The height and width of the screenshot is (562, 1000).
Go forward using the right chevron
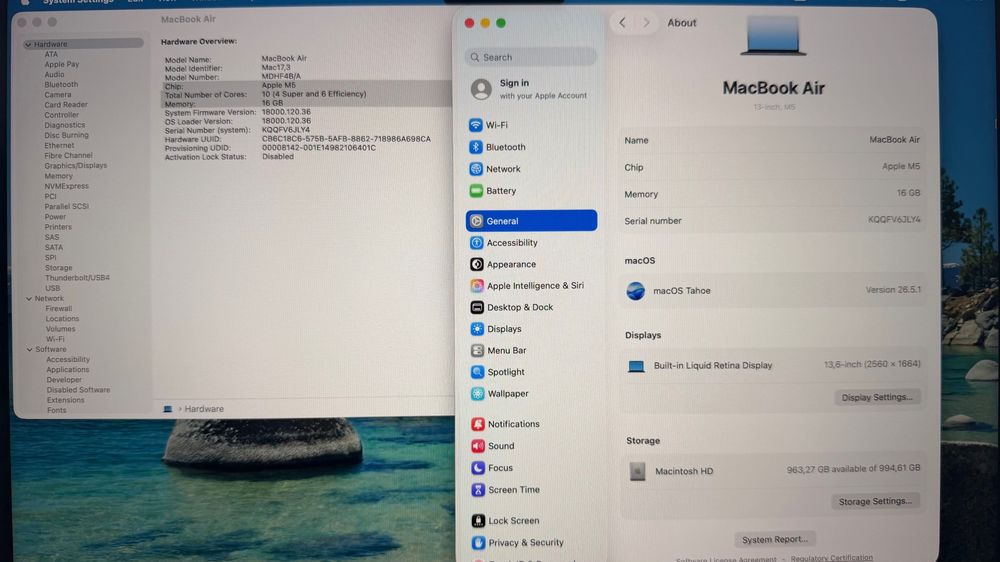click(646, 23)
